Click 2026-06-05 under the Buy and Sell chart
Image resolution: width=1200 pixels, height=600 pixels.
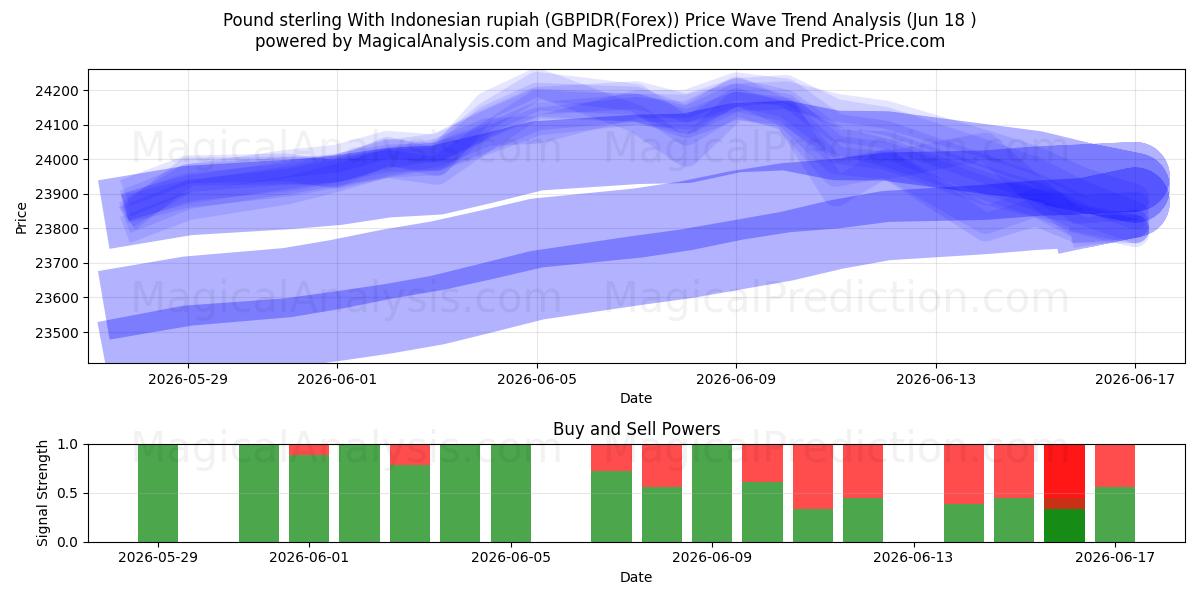pos(511,558)
